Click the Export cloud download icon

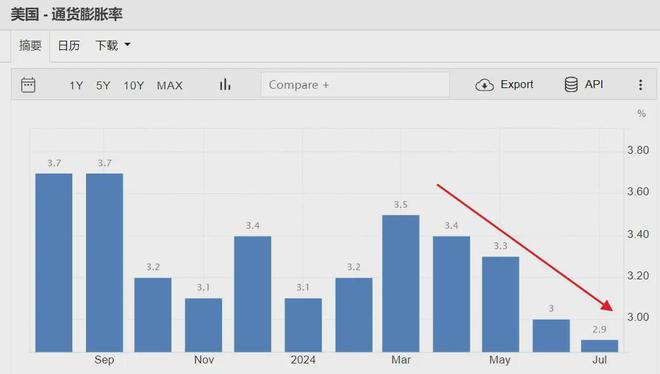(484, 85)
